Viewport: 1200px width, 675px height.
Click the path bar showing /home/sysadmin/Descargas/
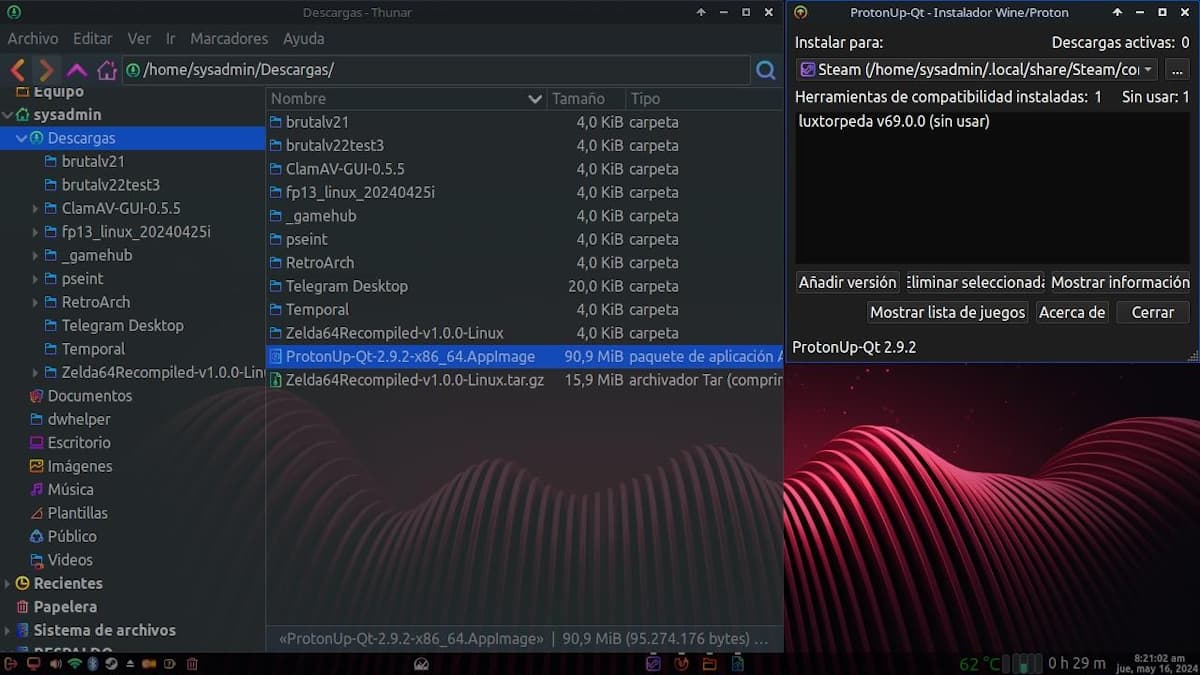click(x=440, y=70)
